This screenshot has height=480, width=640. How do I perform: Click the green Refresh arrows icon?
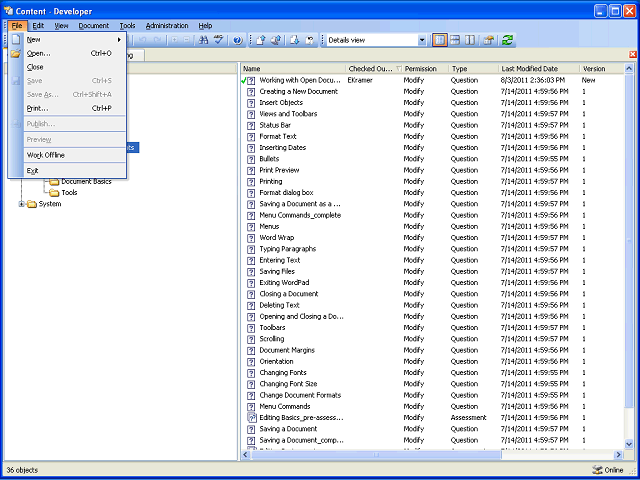coord(507,40)
